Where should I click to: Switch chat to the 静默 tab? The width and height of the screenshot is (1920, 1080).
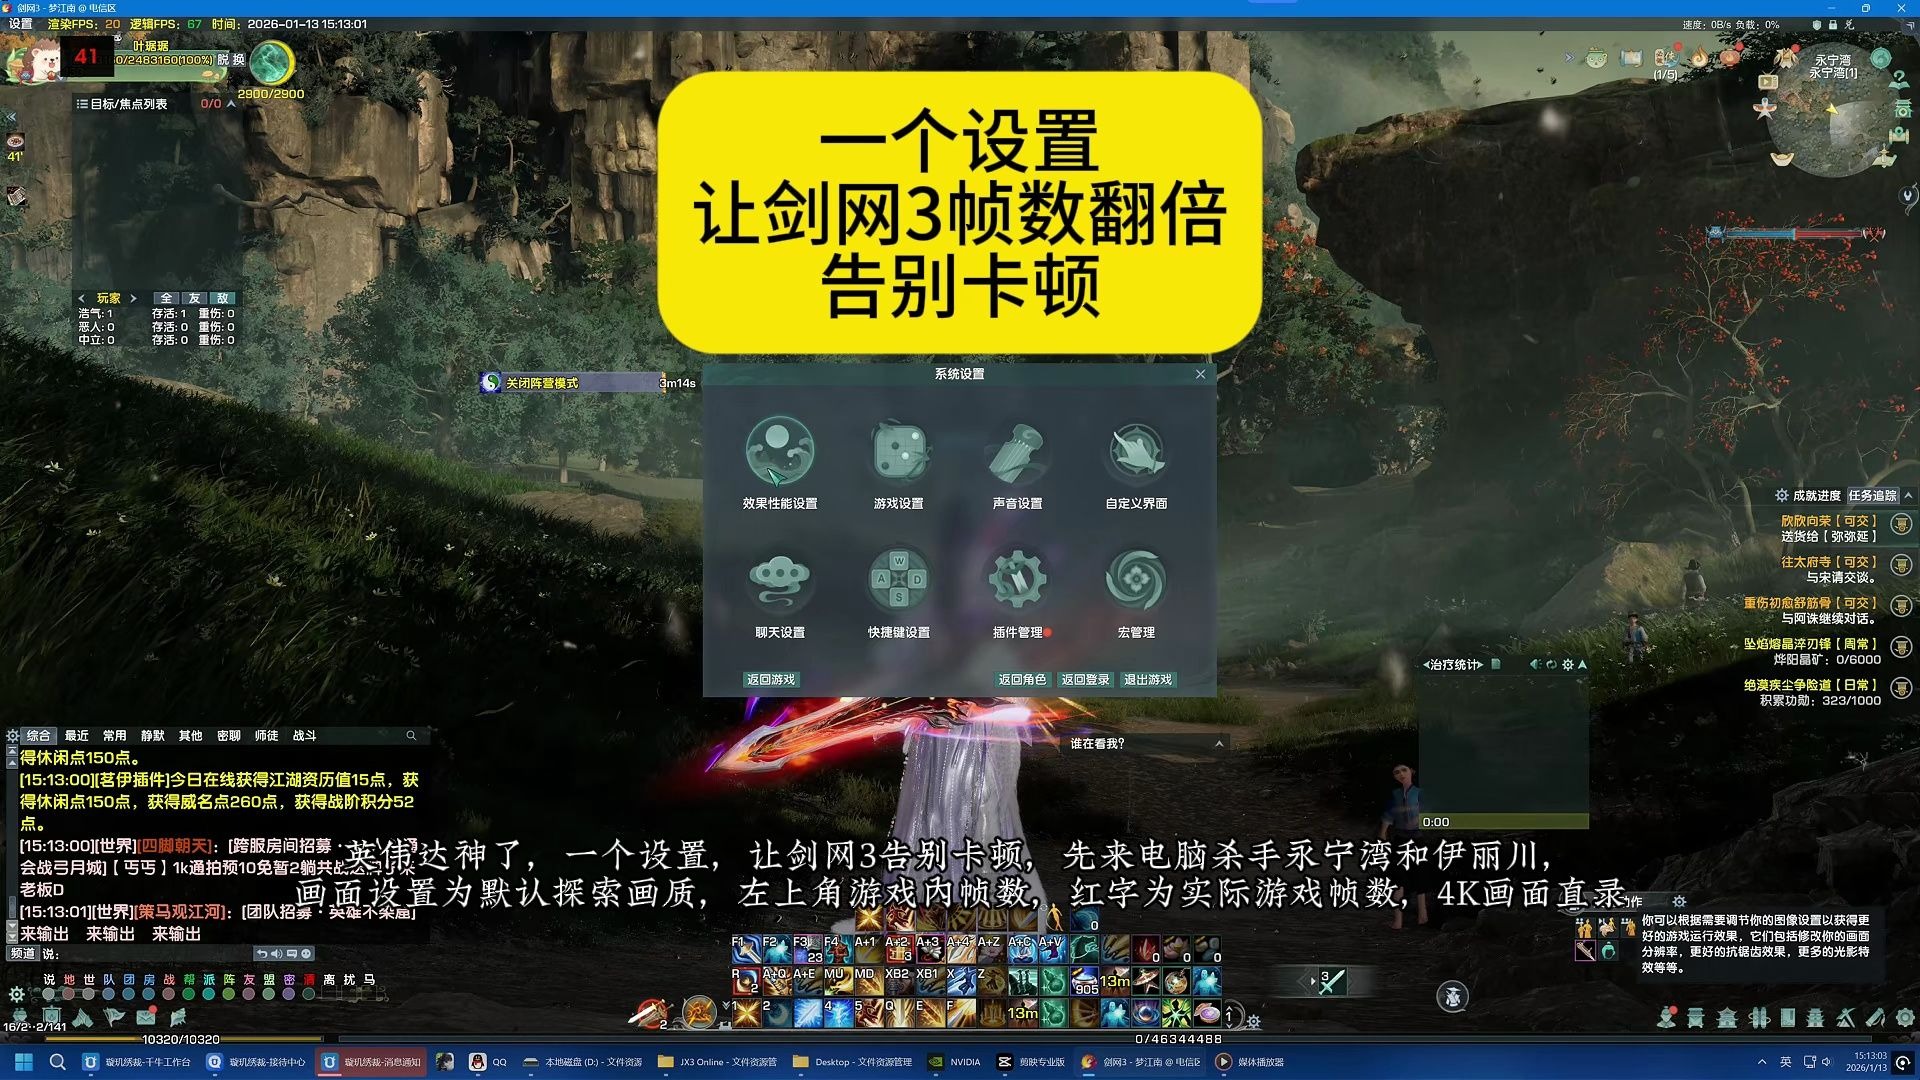pyautogui.click(x=153, y=735)
